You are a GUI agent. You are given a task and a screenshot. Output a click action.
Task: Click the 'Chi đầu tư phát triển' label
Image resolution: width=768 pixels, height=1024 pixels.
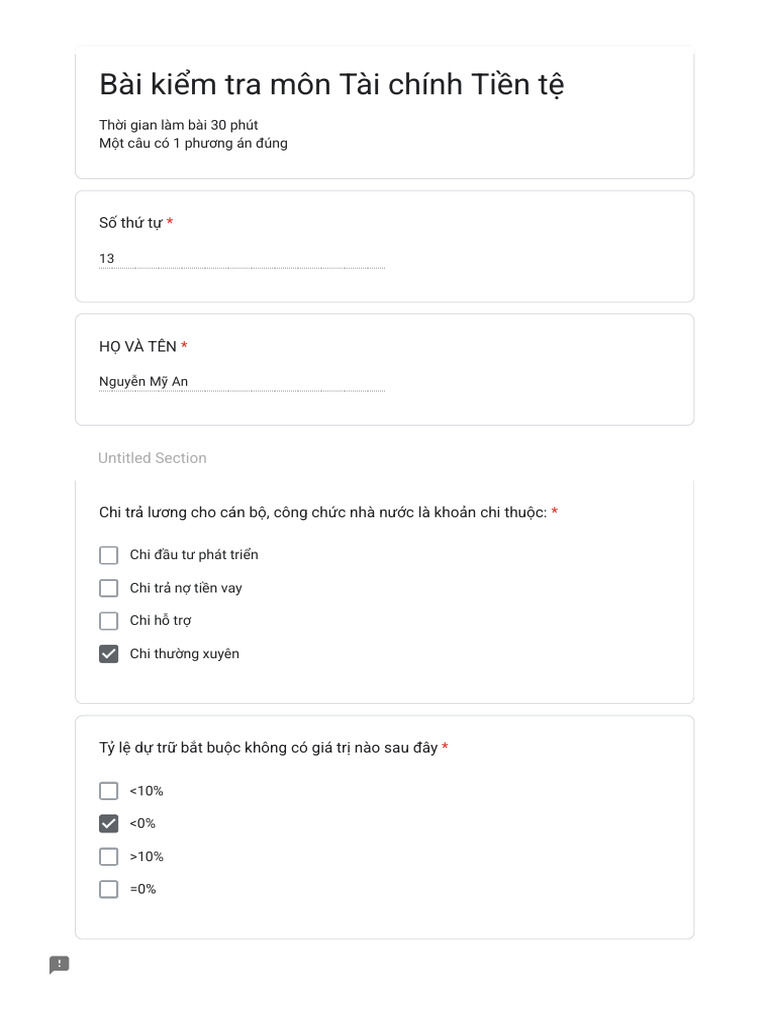point(194,555)
